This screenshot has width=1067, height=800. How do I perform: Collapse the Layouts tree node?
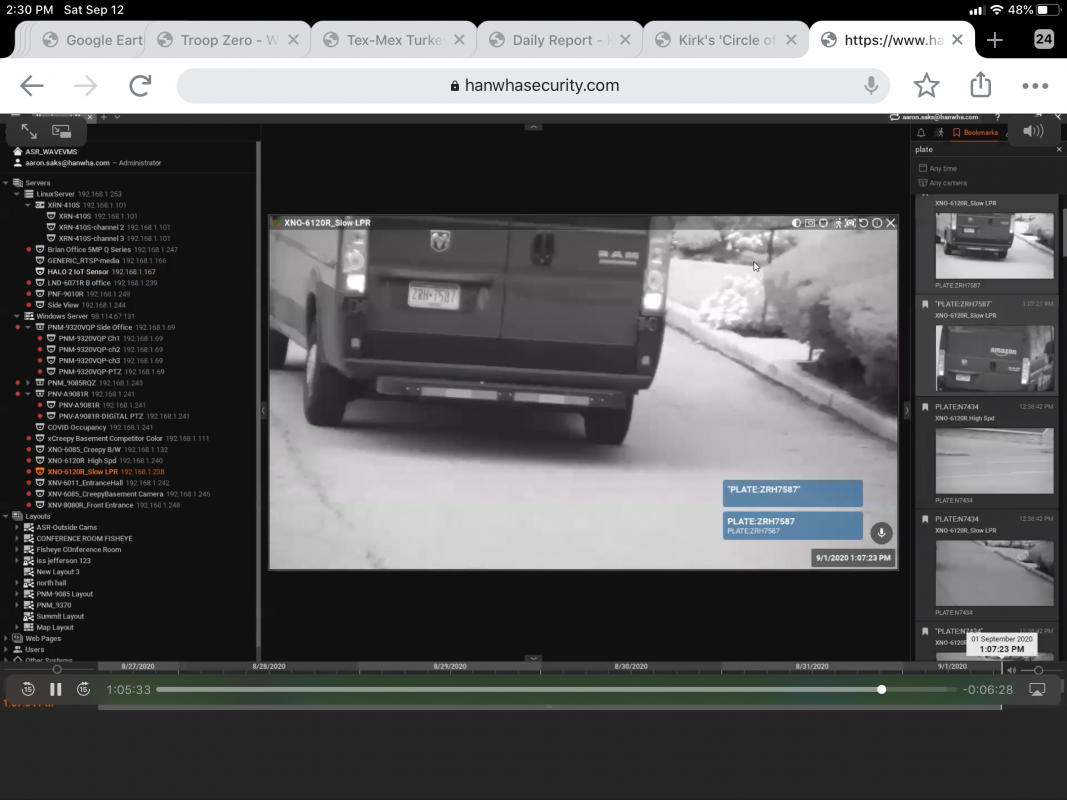click(x=6, y=516)
